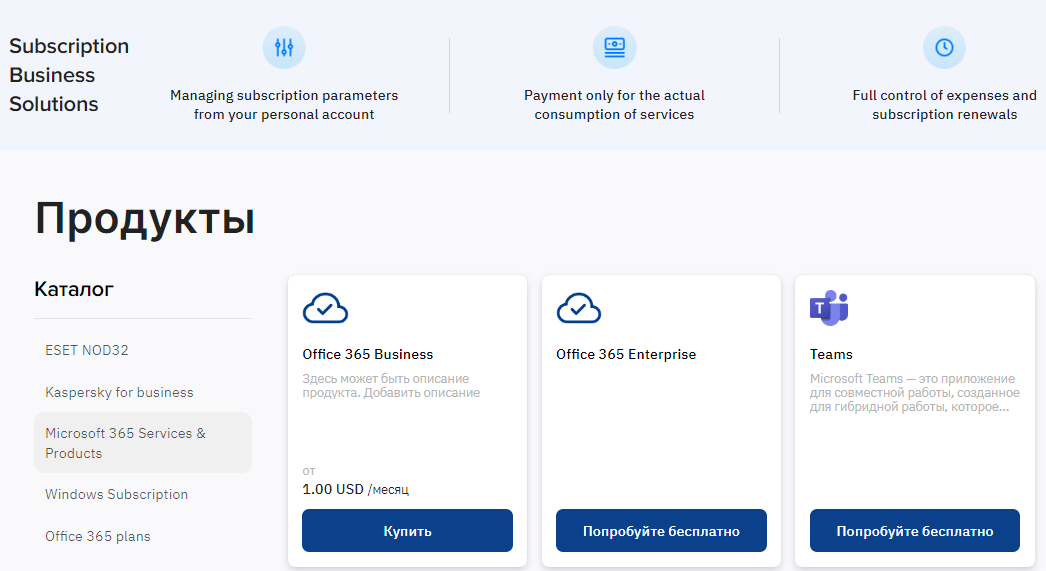
Task: Open the Office 365 Business product title
Action: click(x=368, y=354)
